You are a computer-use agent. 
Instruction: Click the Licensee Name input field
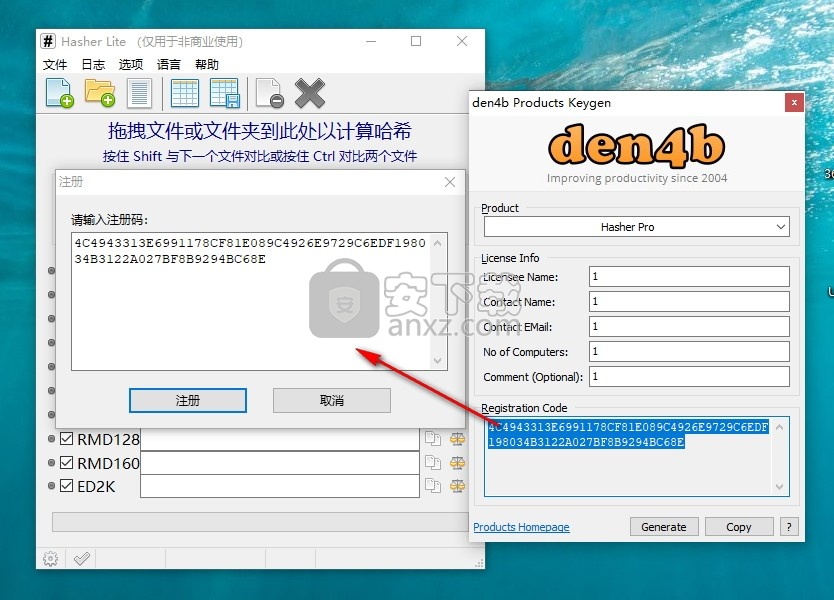(689, 277)
